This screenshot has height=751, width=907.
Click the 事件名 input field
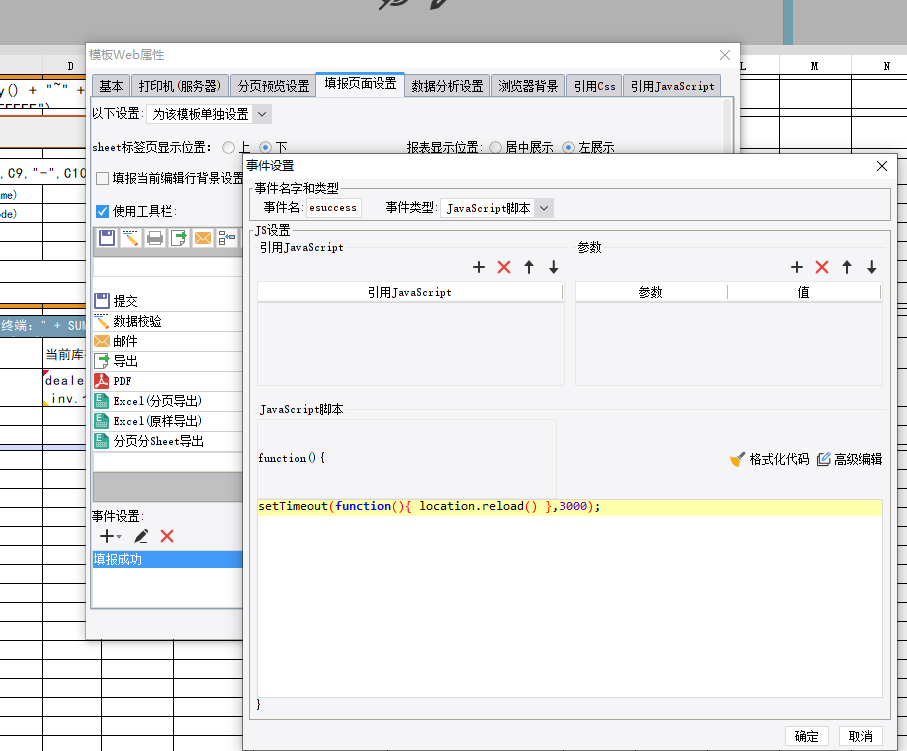333,208
